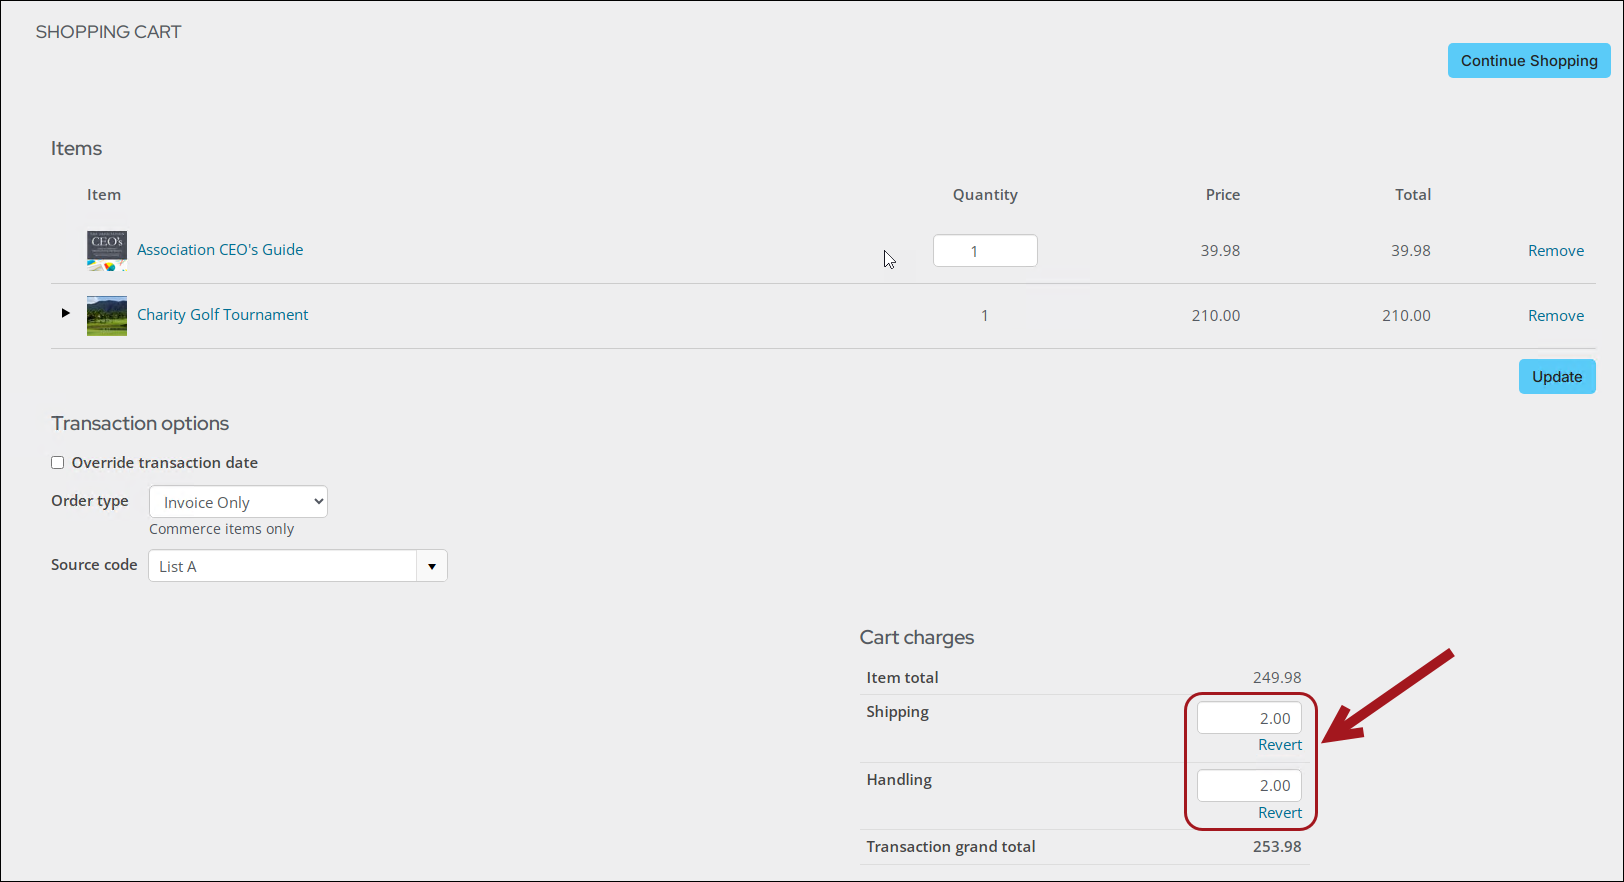This screenshot has width=1624, height=882.
Task: Click the Shipping amount input field
Action: (1249, 718)
